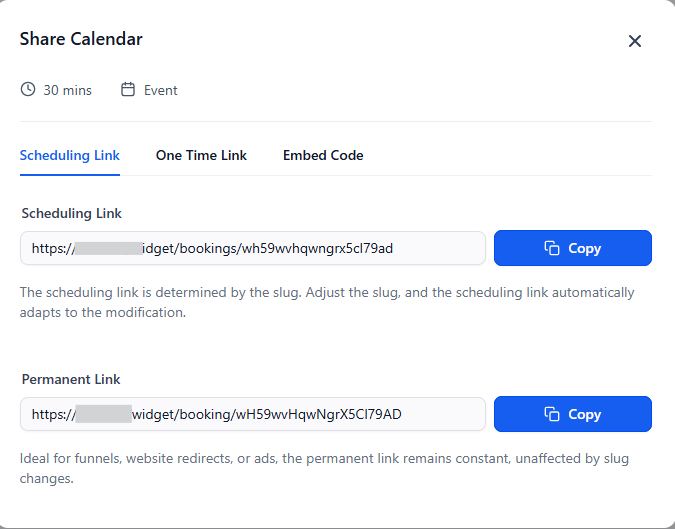Go to the Embed Code tab
Image resolution: width=675 pixels, height=529 pixels.
(x=323, y=155)
